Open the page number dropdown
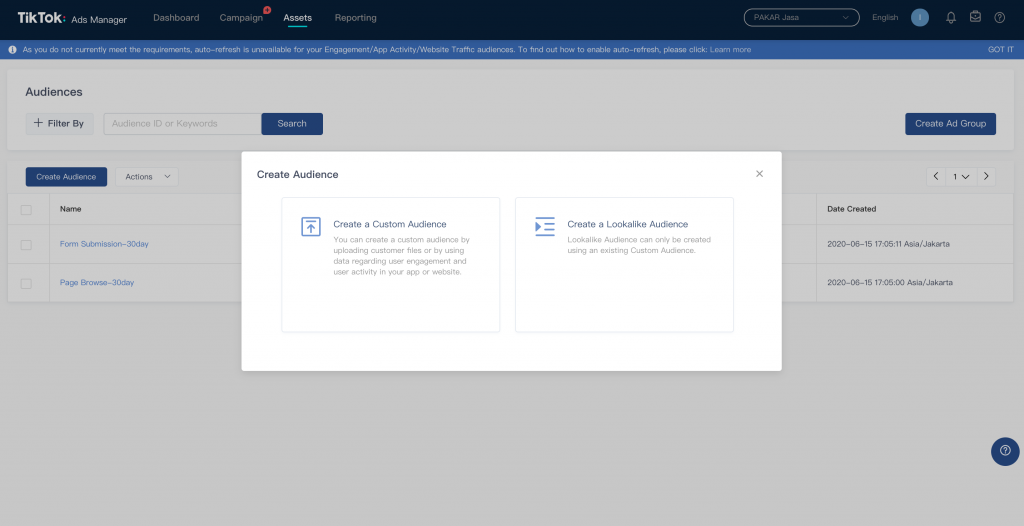This screenshot has height=526, width=1024. [961, 176]
